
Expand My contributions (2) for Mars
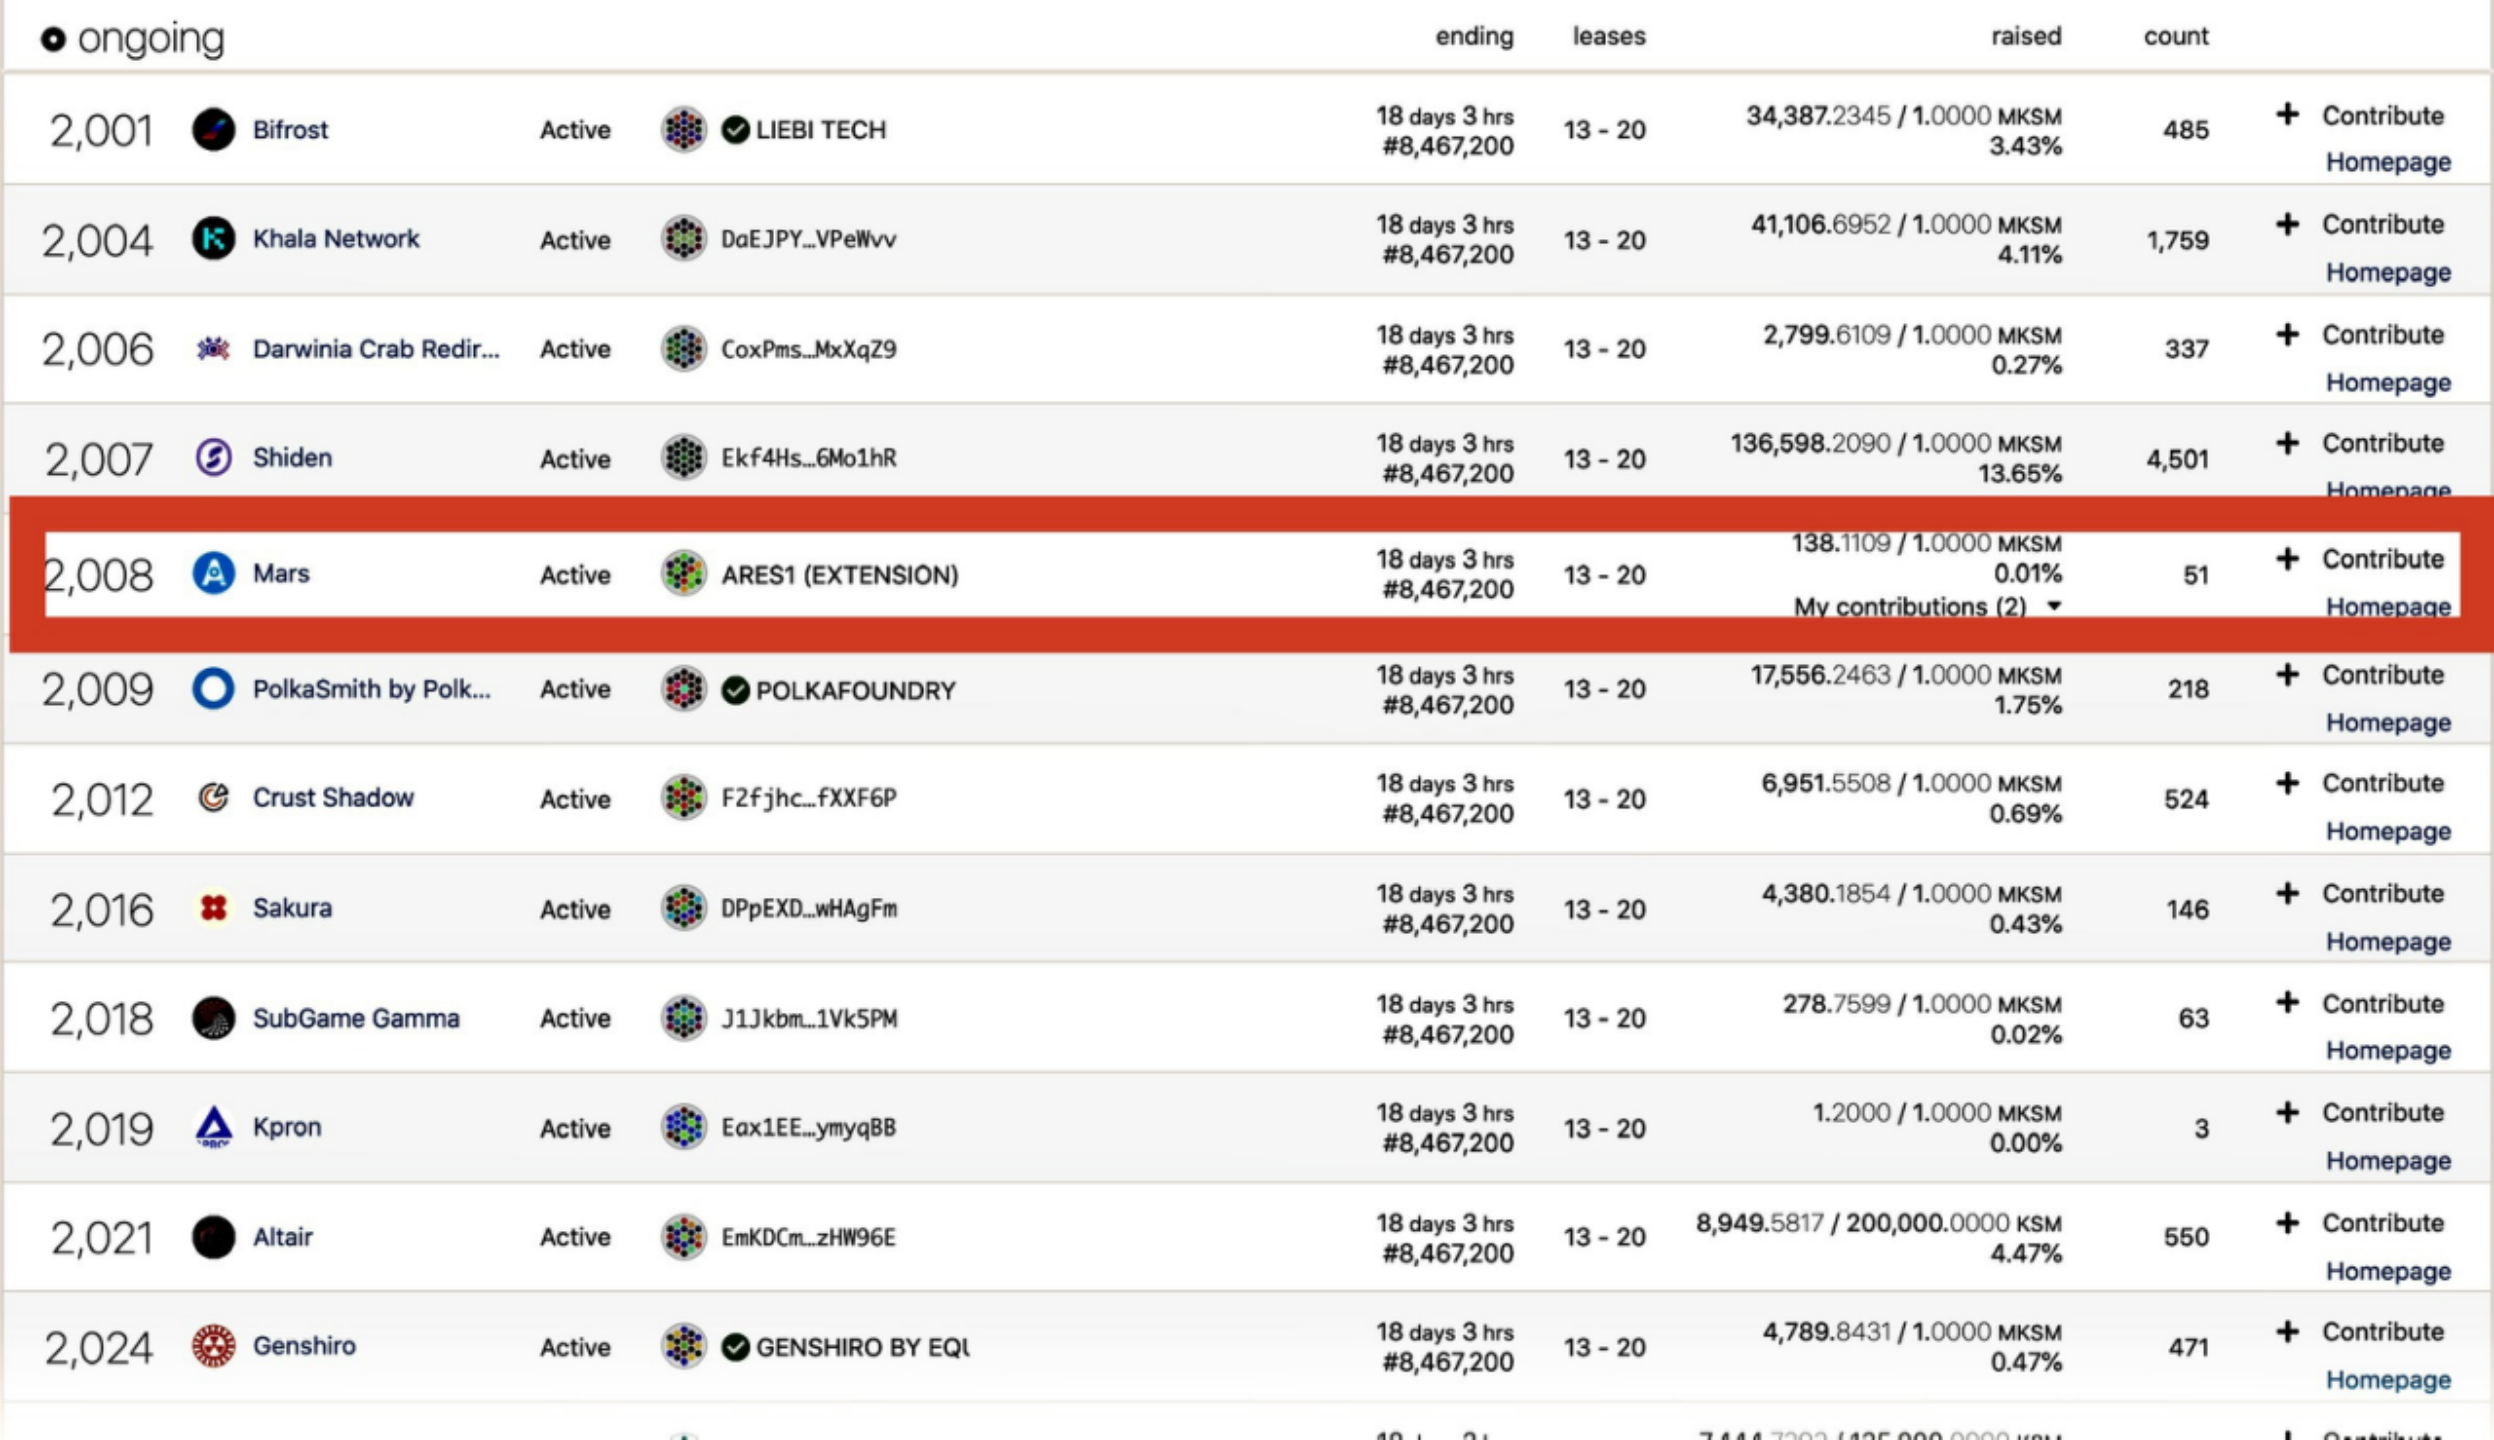coord(1927,606)
